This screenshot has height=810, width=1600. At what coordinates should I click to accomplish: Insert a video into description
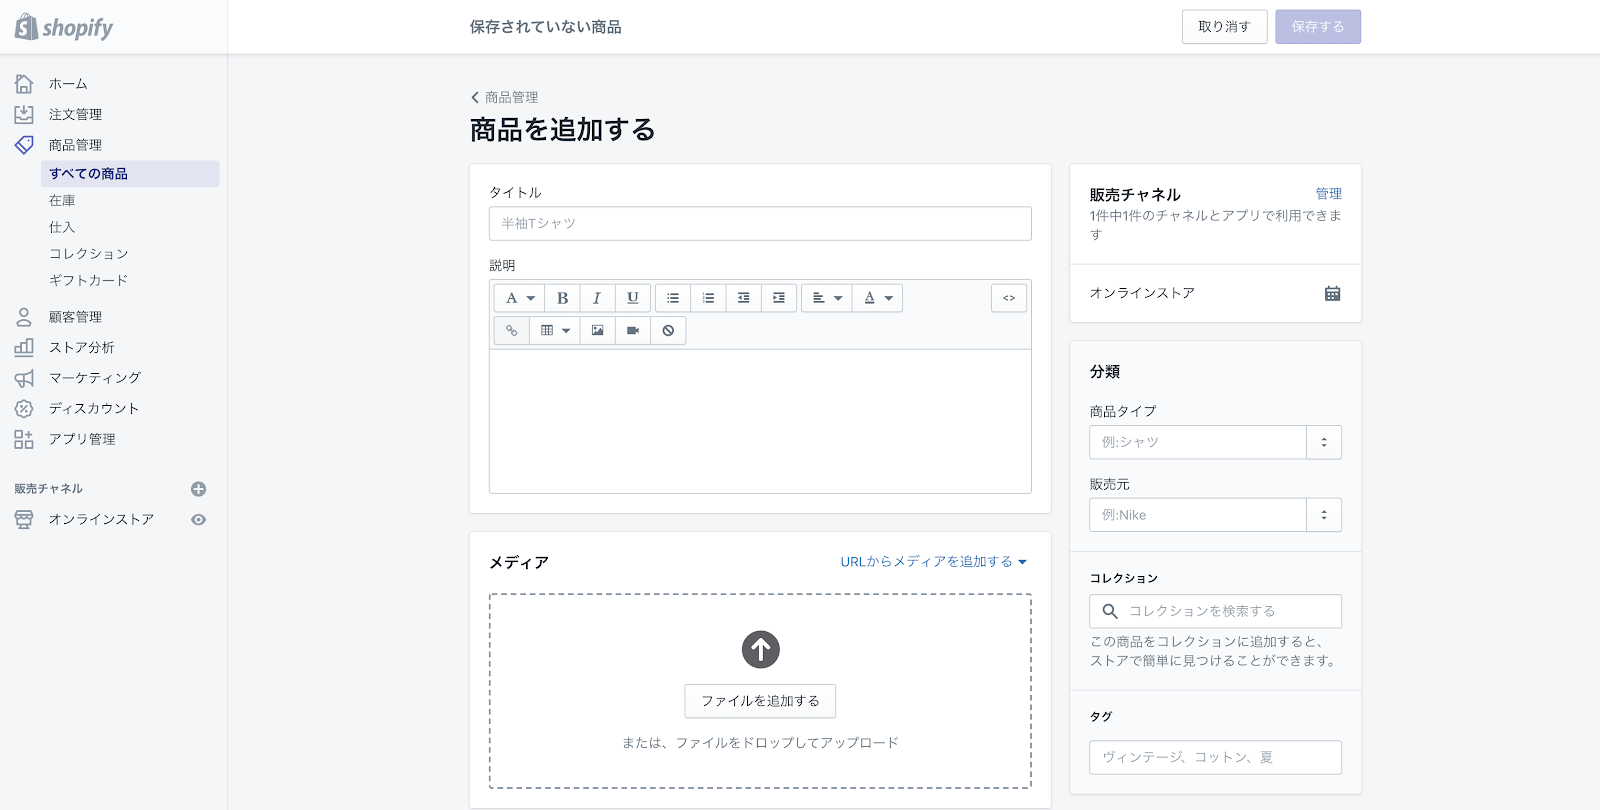coord(632,330)
